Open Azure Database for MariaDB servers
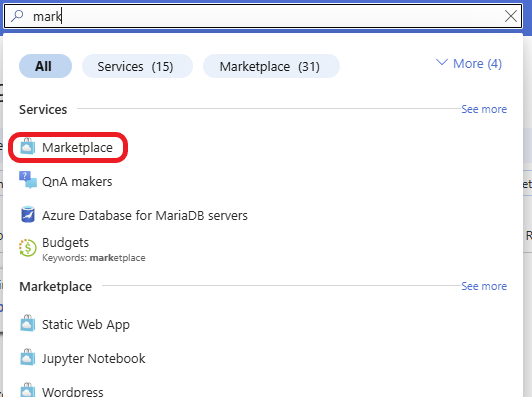 tap(145, 215)
